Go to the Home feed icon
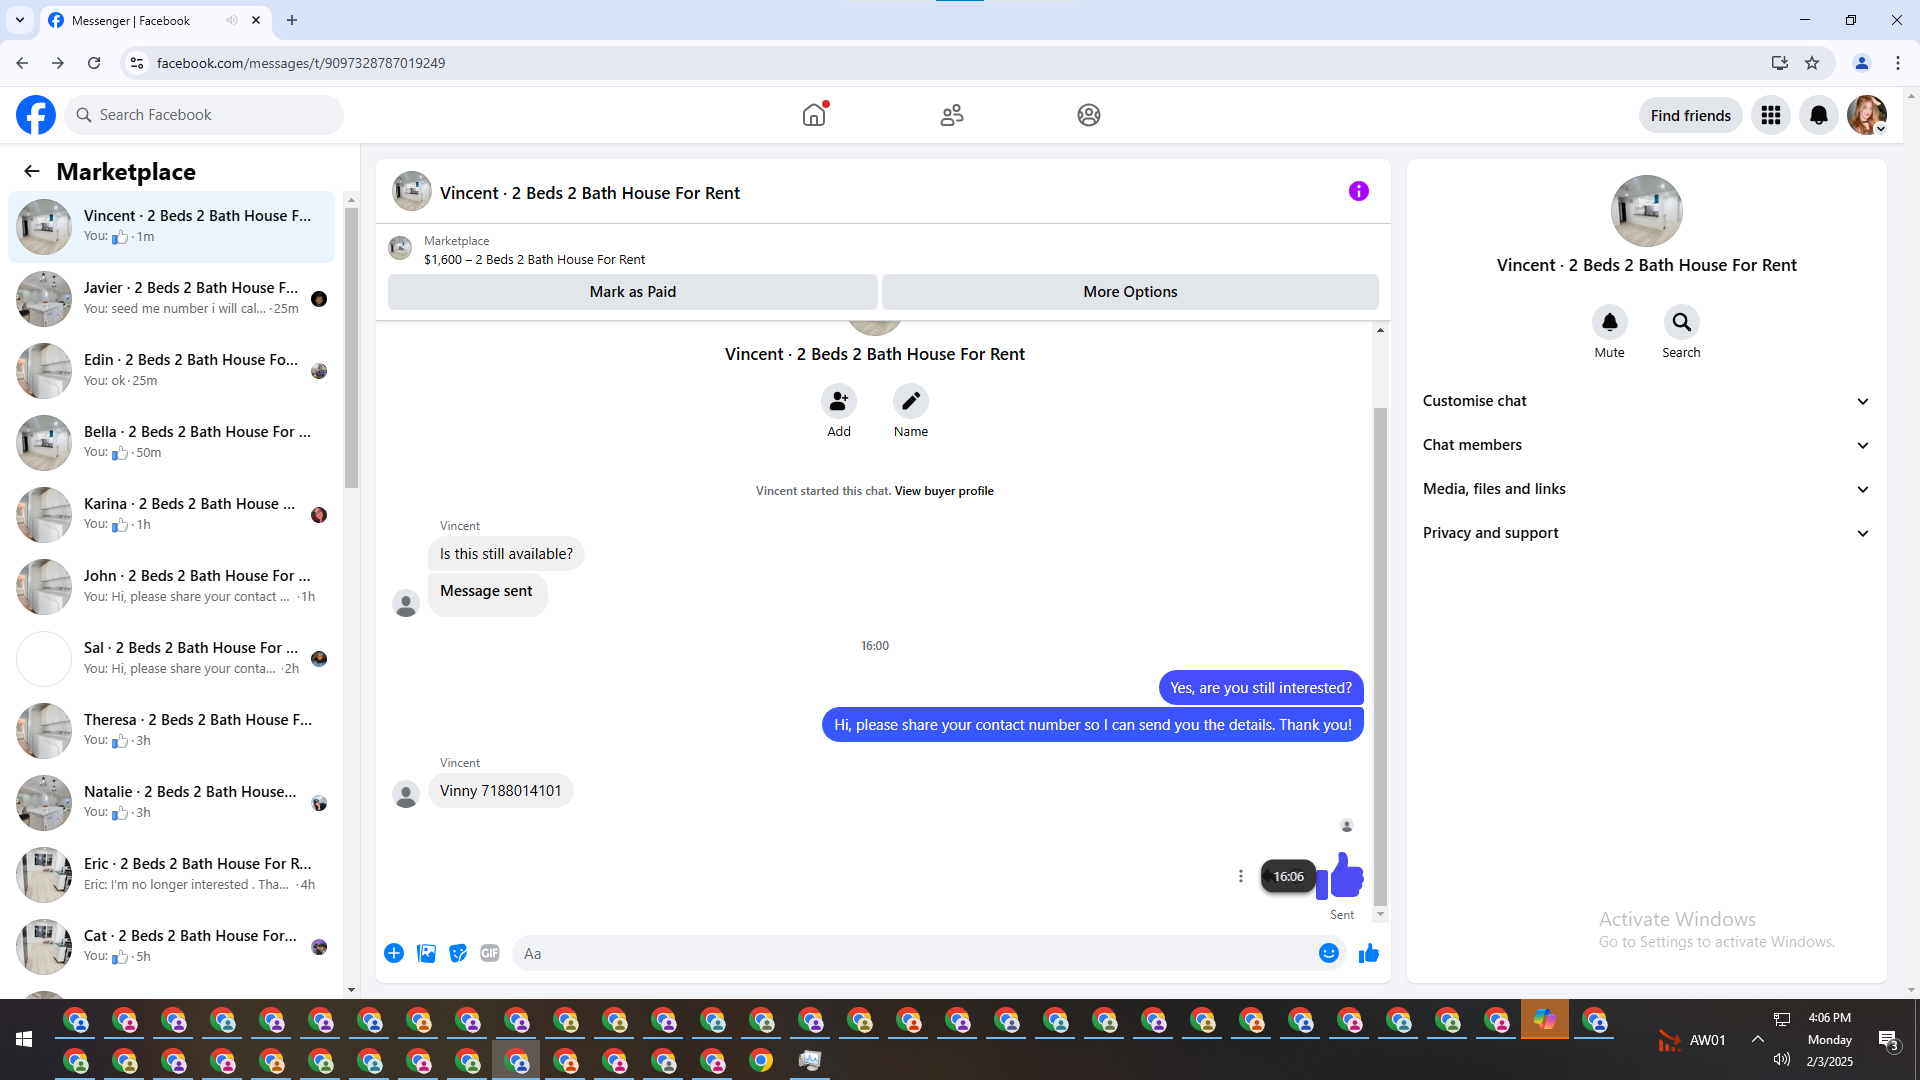This screenshot has width=1920, height=1080. pyautogui.click(x=814, y=115)
